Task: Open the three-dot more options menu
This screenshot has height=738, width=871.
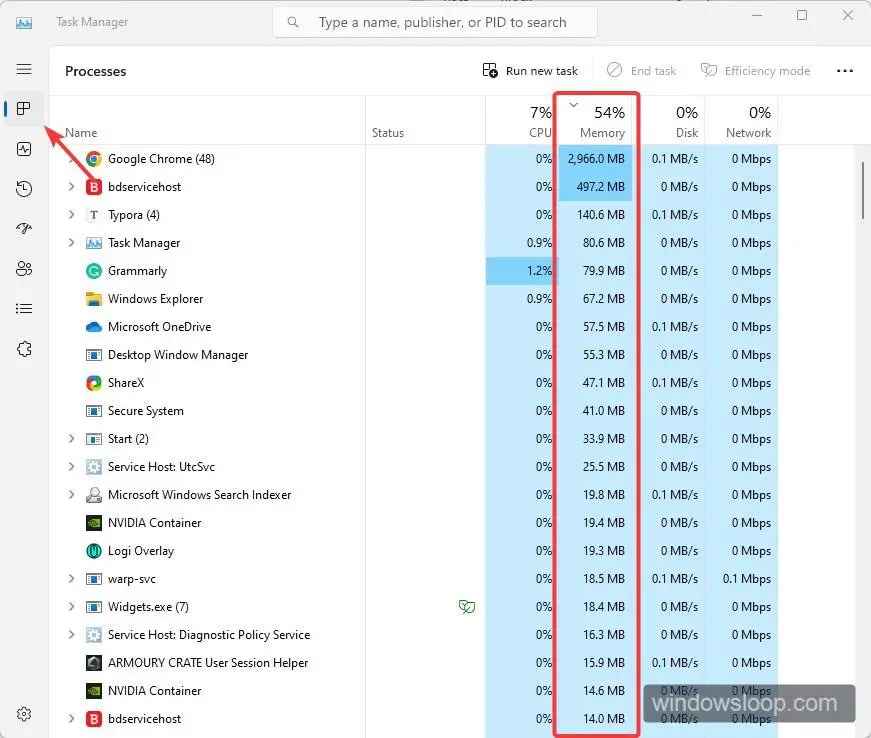Action: (x=844, y=71)
